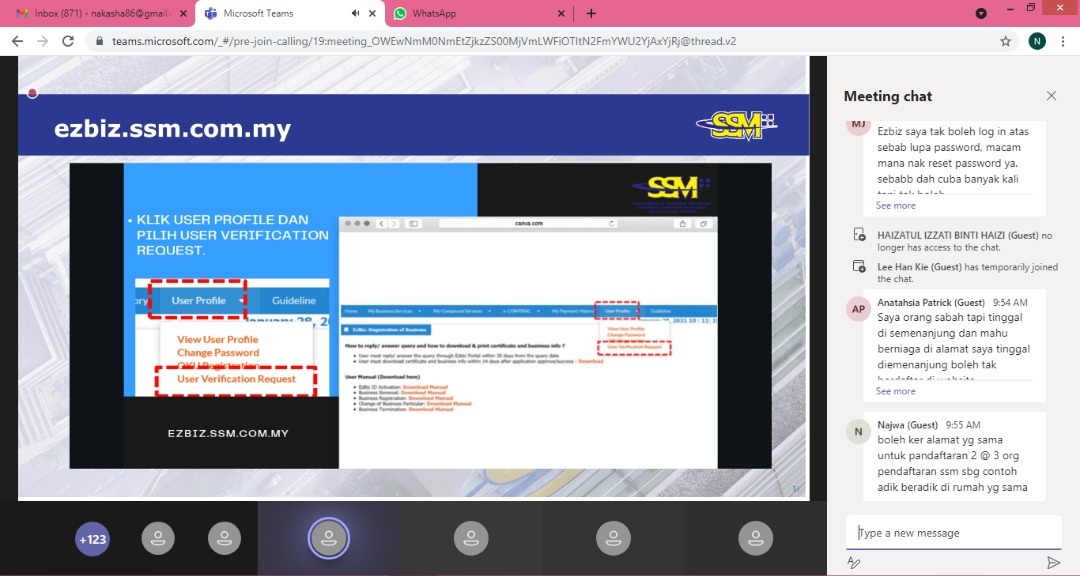Bookmark this page with the star icon

pos(1005,41)
